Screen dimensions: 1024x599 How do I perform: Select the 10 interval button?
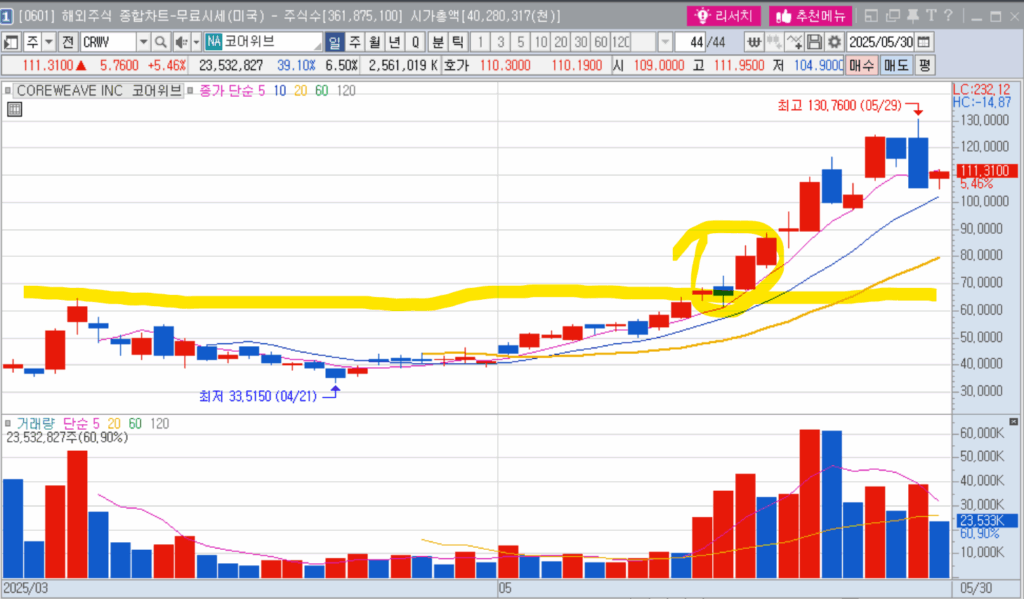pyautogui.click(x=540, y=42)
